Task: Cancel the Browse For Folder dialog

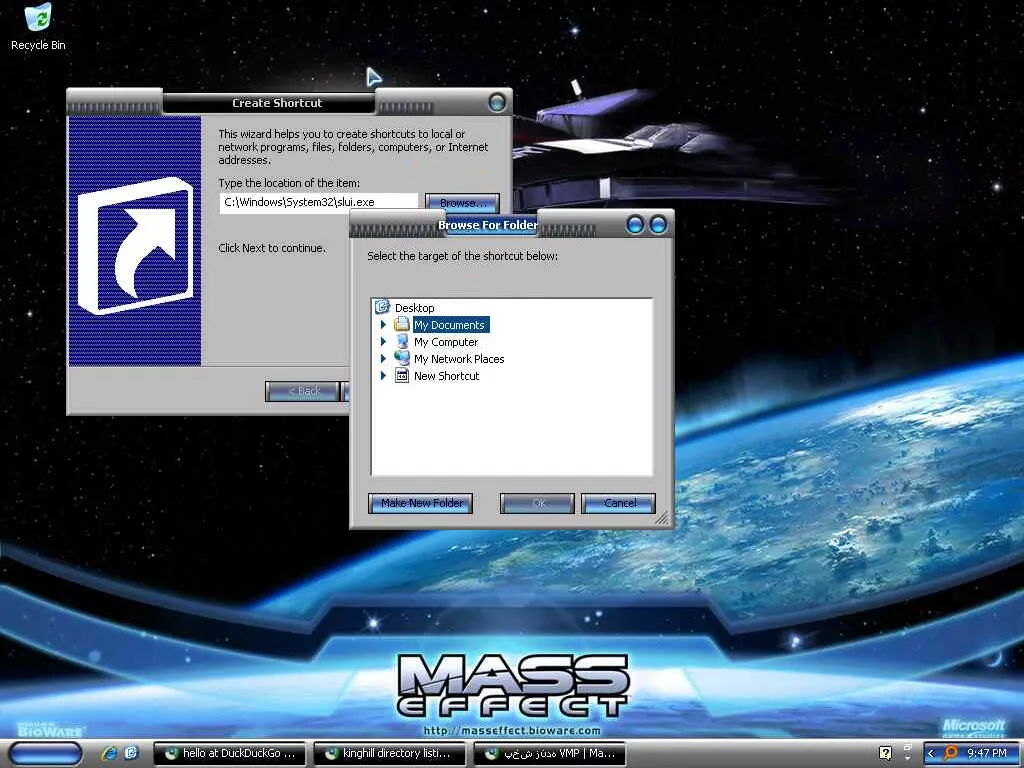Action: (618, 503)
